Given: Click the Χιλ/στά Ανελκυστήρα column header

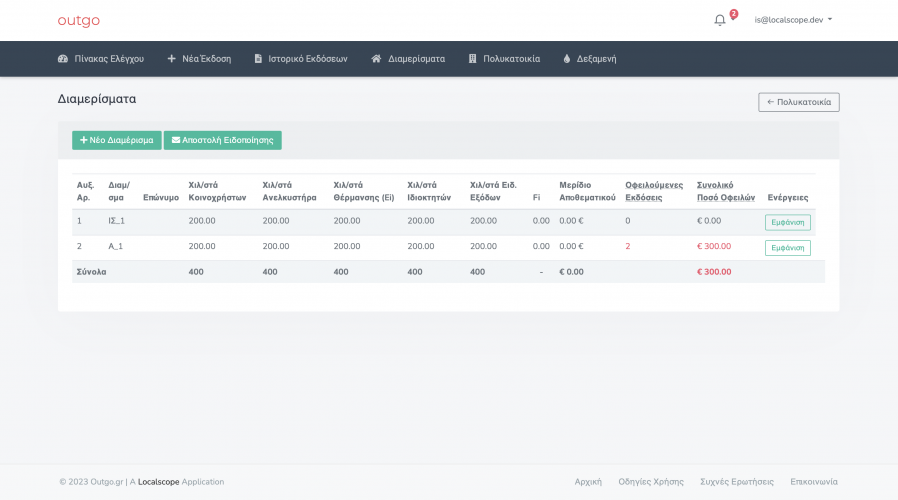Looking at the screenshot, I should (x=289, y=191).
